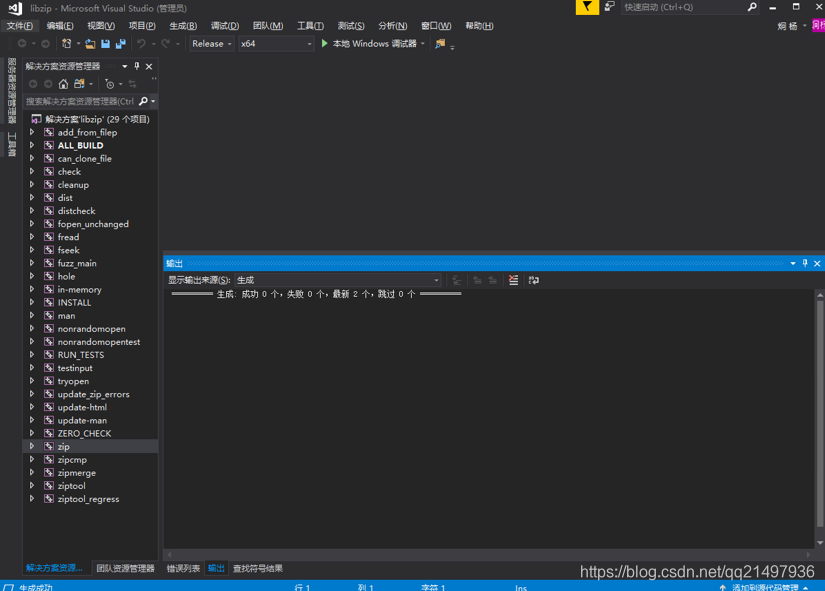Click the 添加到源代码管理 status bar button
Viewport: 825px width, 591px height.
pos(764,587)
